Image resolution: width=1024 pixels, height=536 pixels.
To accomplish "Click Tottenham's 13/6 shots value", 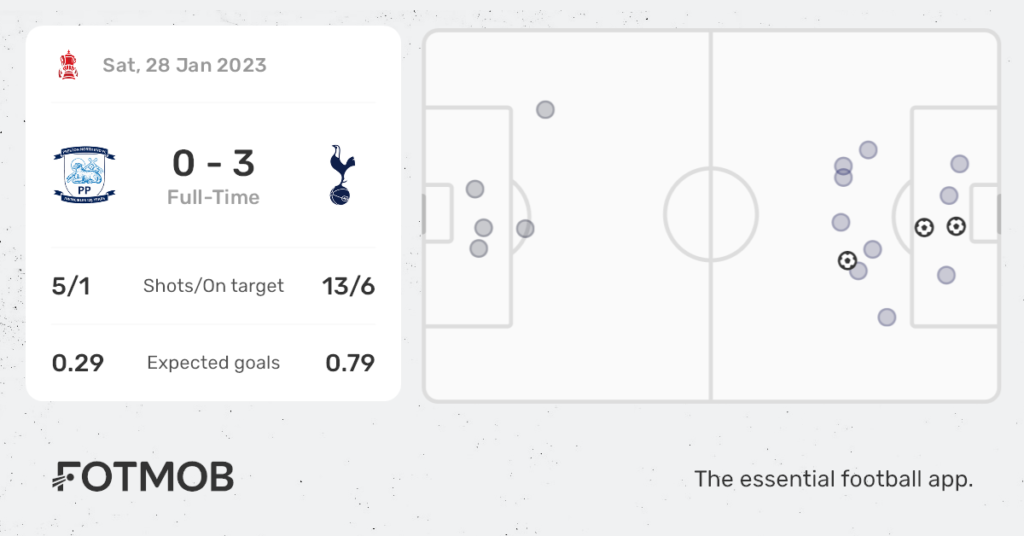I will tap(348, 286).
